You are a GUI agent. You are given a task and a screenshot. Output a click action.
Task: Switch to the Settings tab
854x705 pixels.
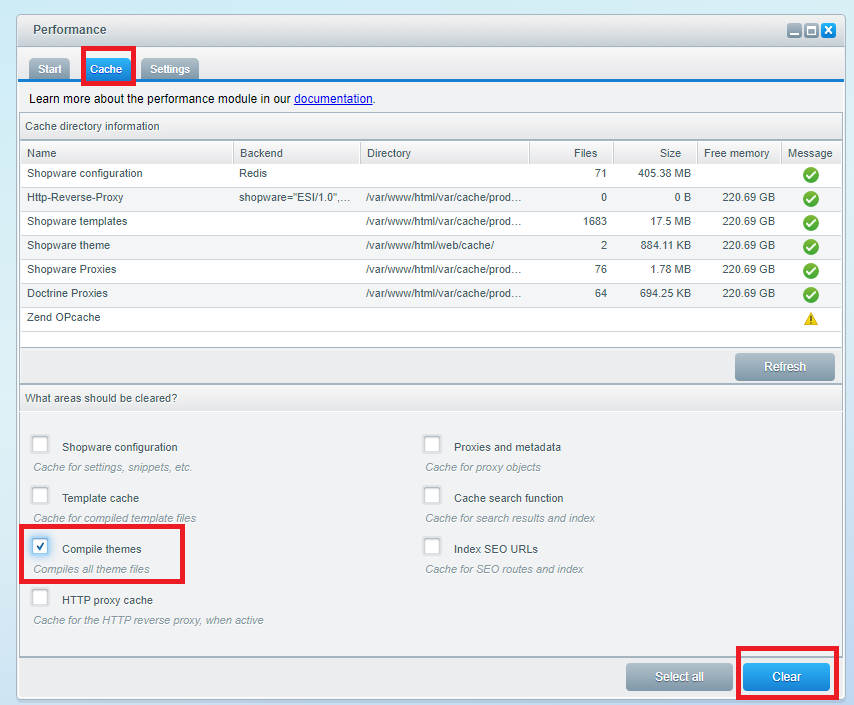pyautogui.click(x=170, y=69)
